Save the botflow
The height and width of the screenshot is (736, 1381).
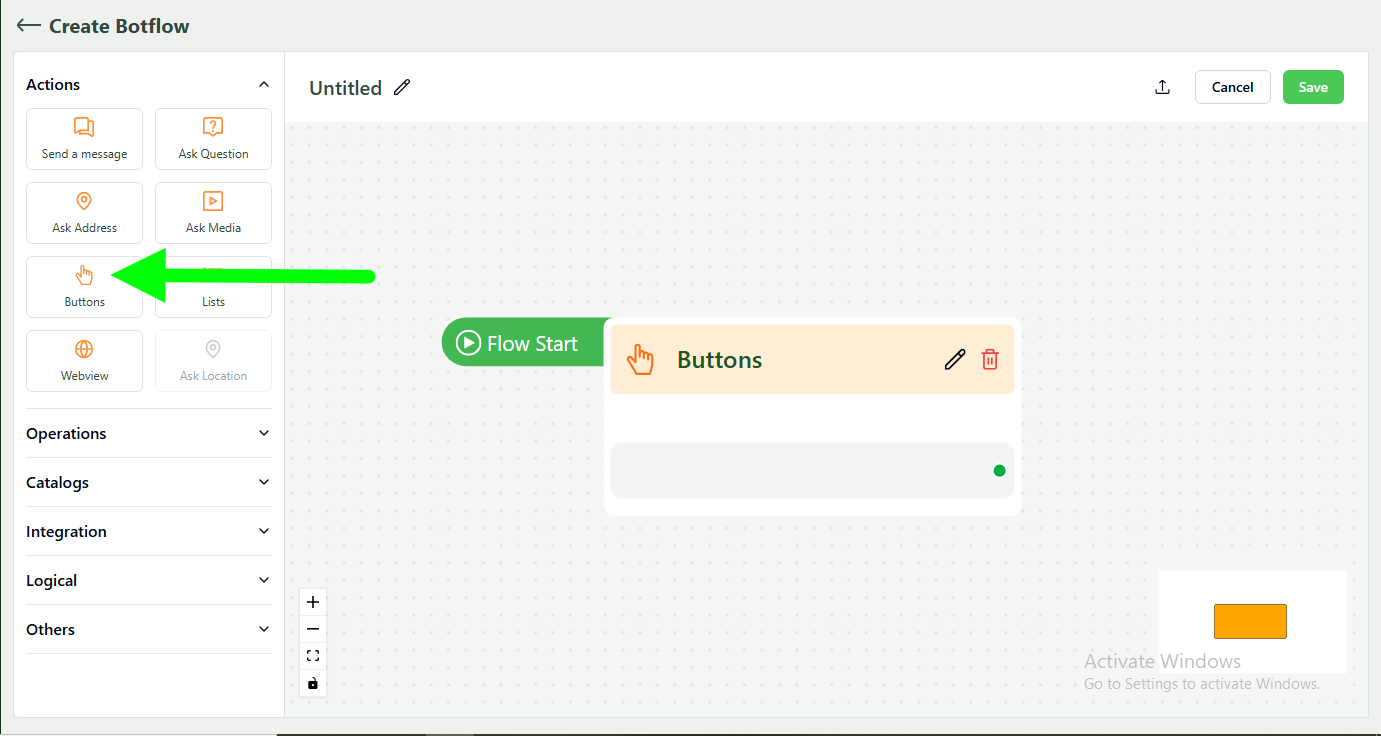[1313, 87]
